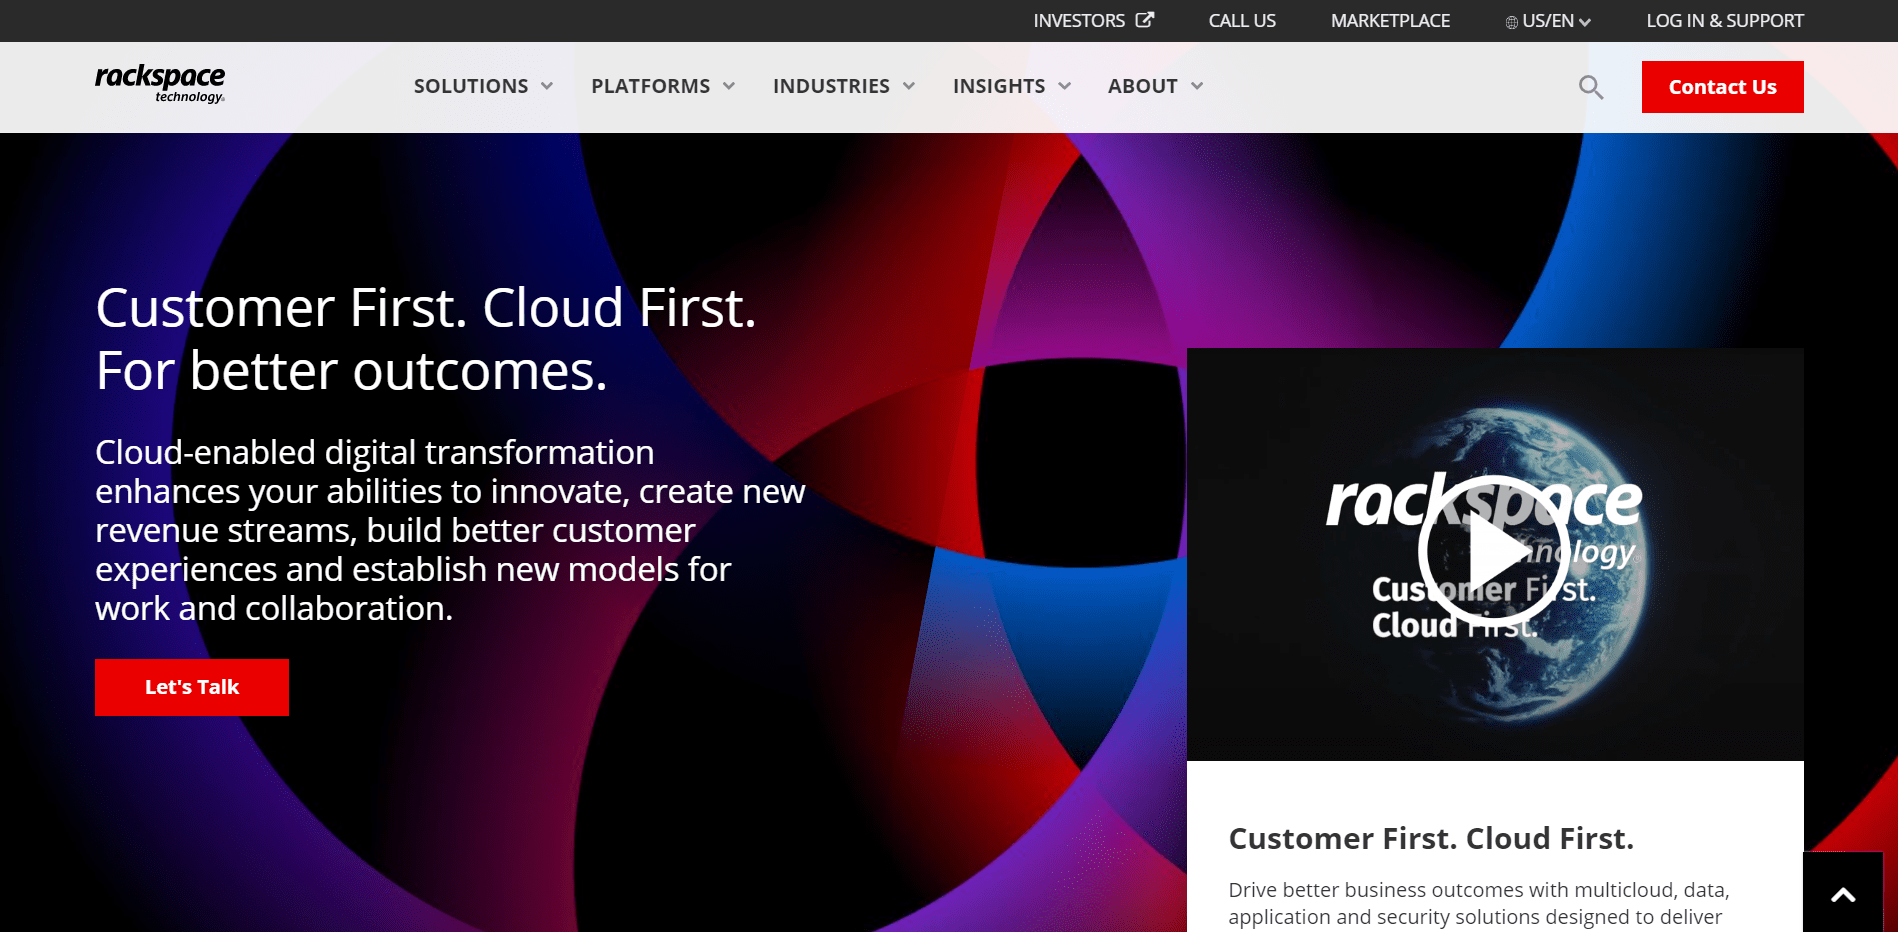
Task: Click the search magnifier icon
Action: 1590,88
